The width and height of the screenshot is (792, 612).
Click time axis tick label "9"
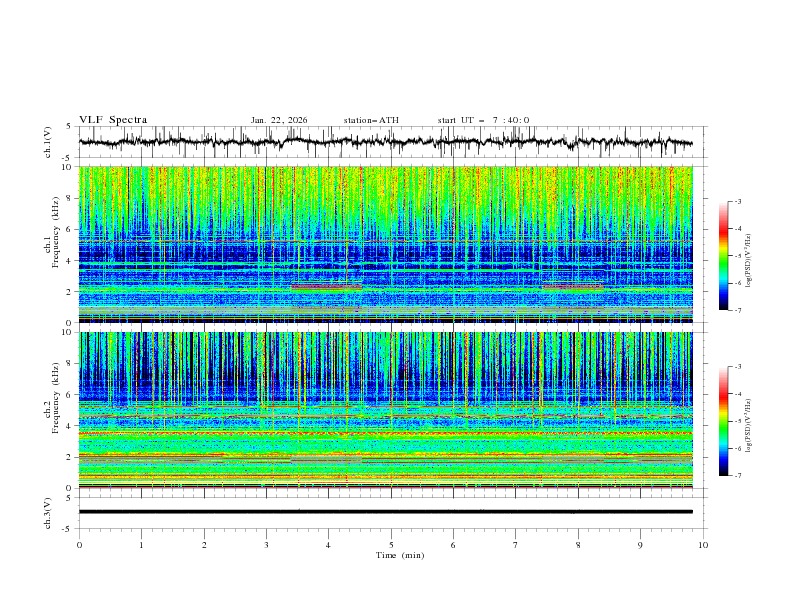coord(640,545)
